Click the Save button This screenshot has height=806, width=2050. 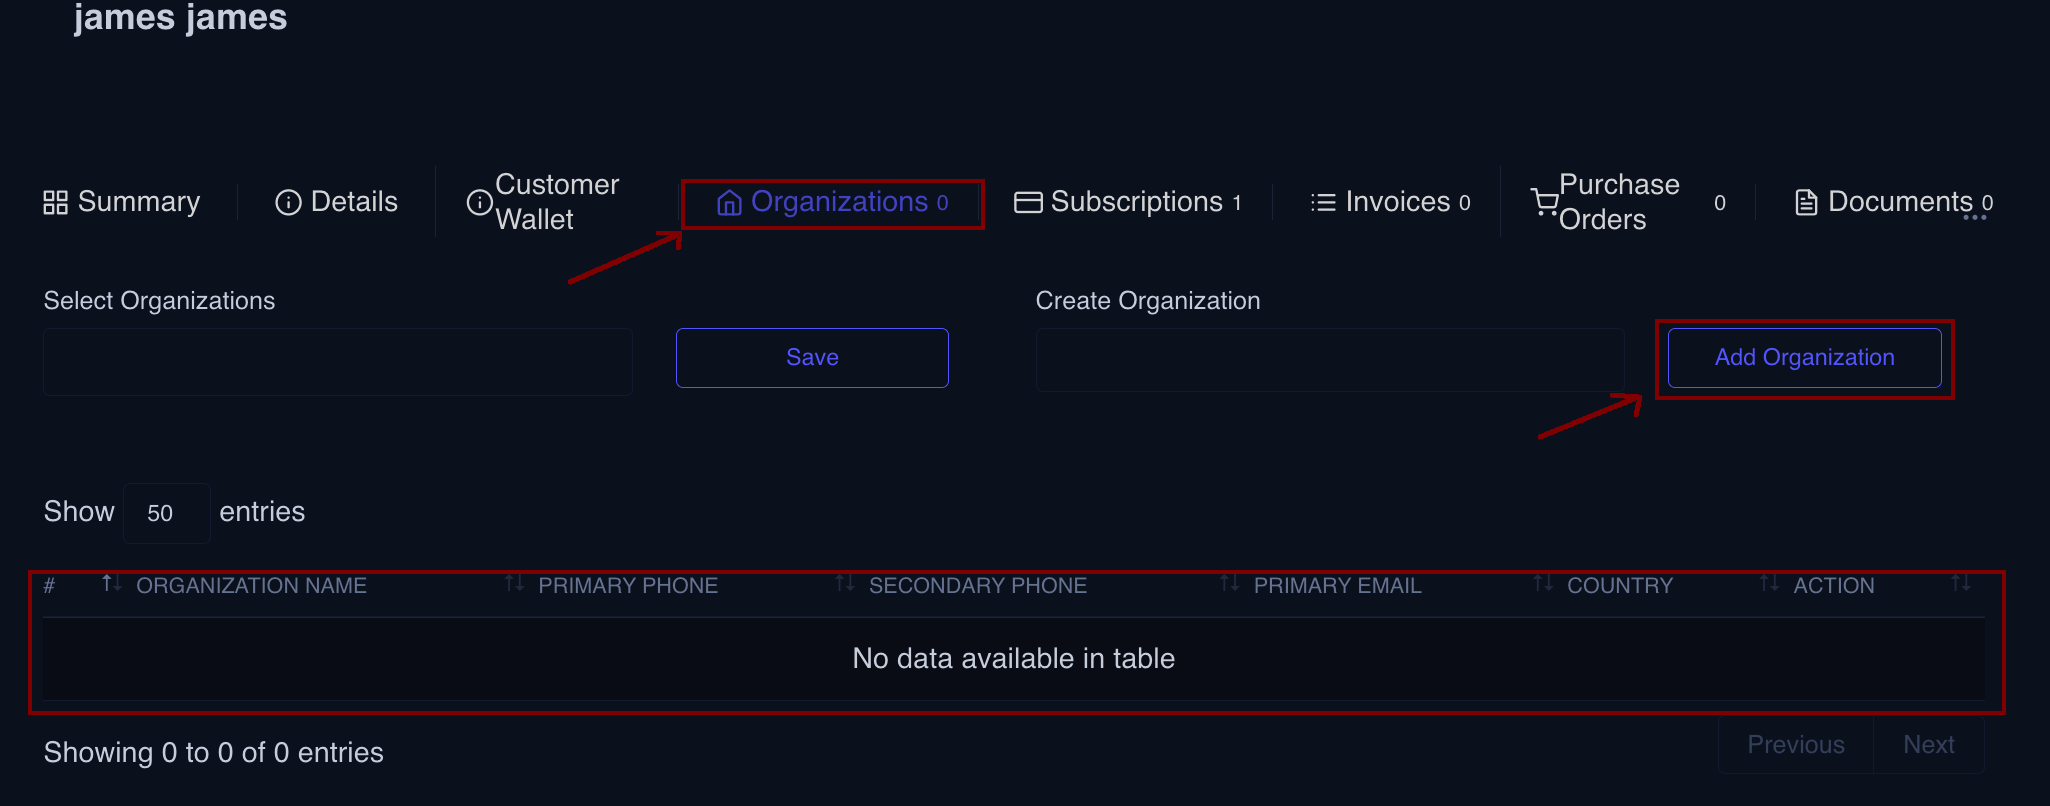pyautogui.click(x=812, y=358)
